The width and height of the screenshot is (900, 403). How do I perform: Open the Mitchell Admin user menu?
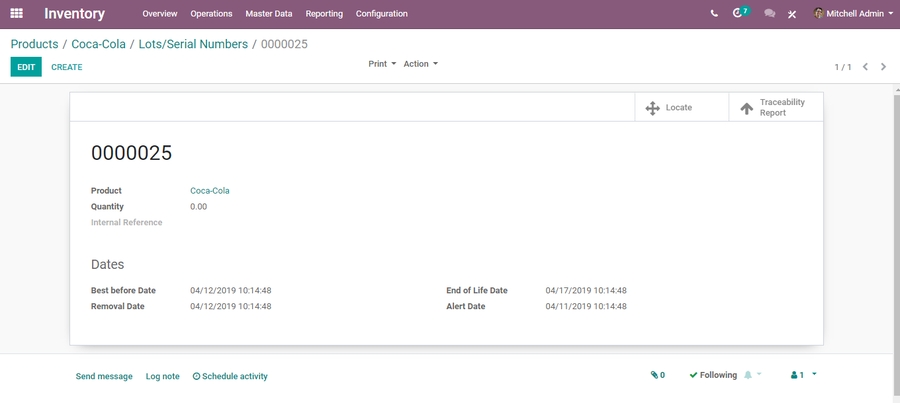853,14
